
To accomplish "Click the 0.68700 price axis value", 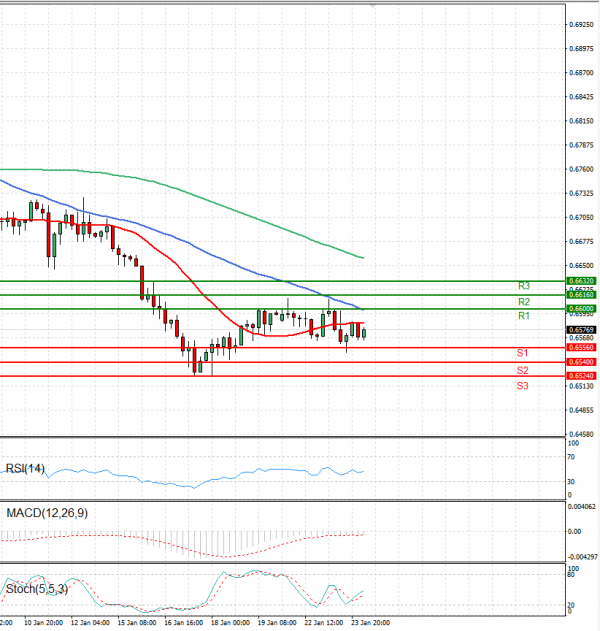I will 581,73.
